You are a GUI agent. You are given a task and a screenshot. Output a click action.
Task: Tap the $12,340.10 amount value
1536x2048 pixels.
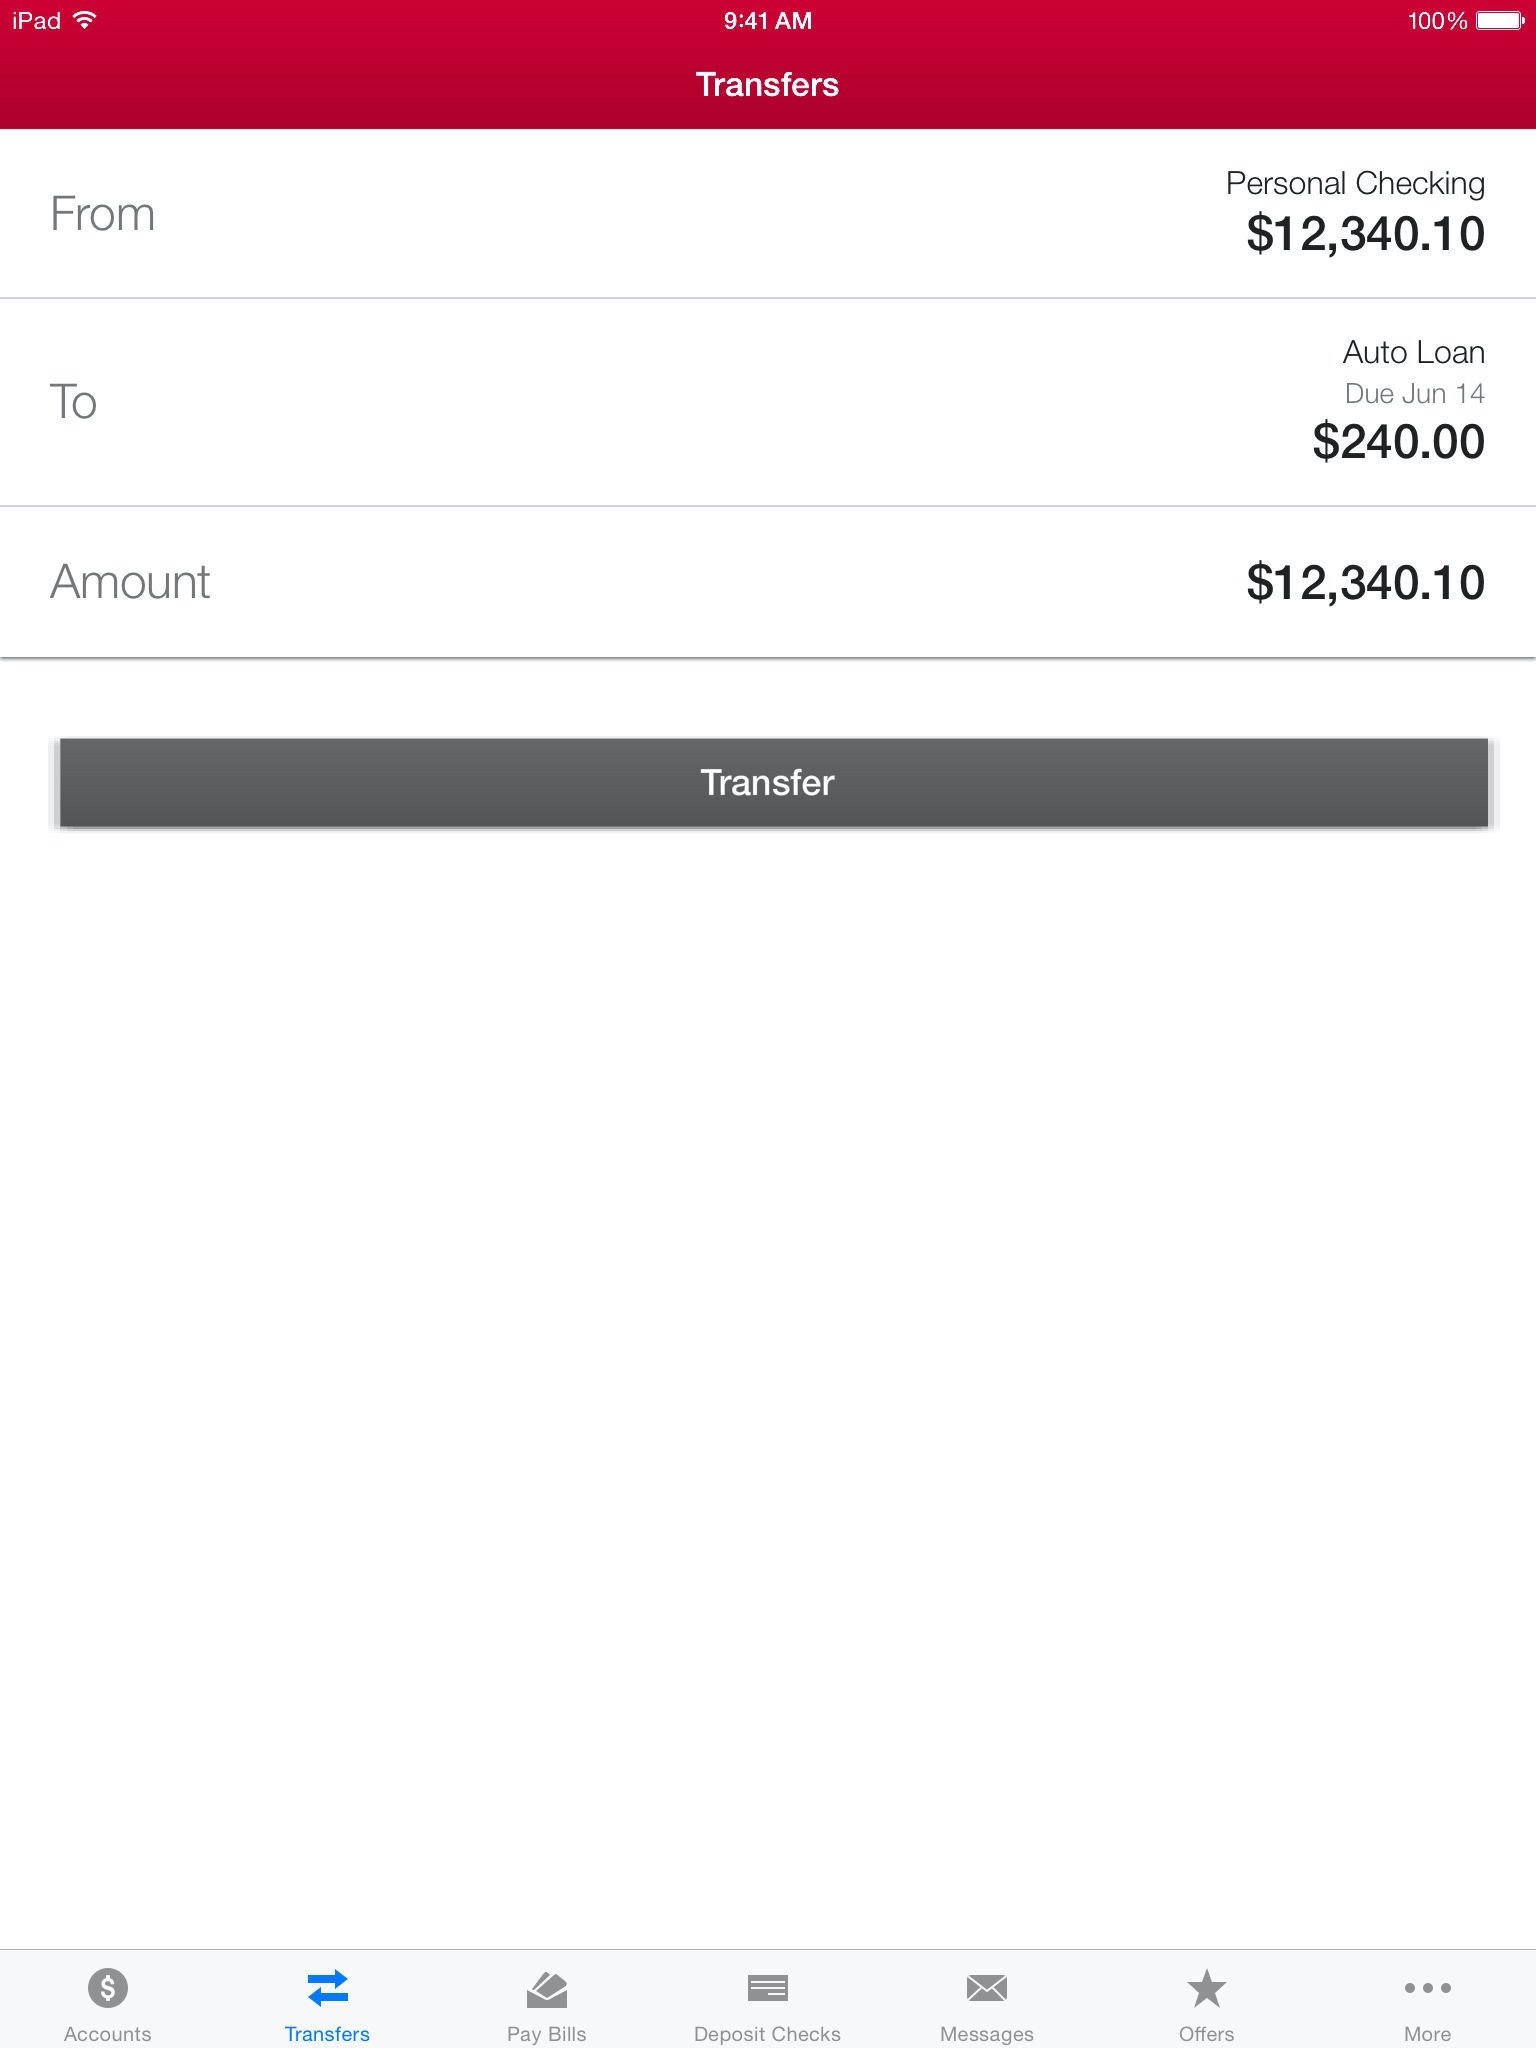coord(1365,582)
